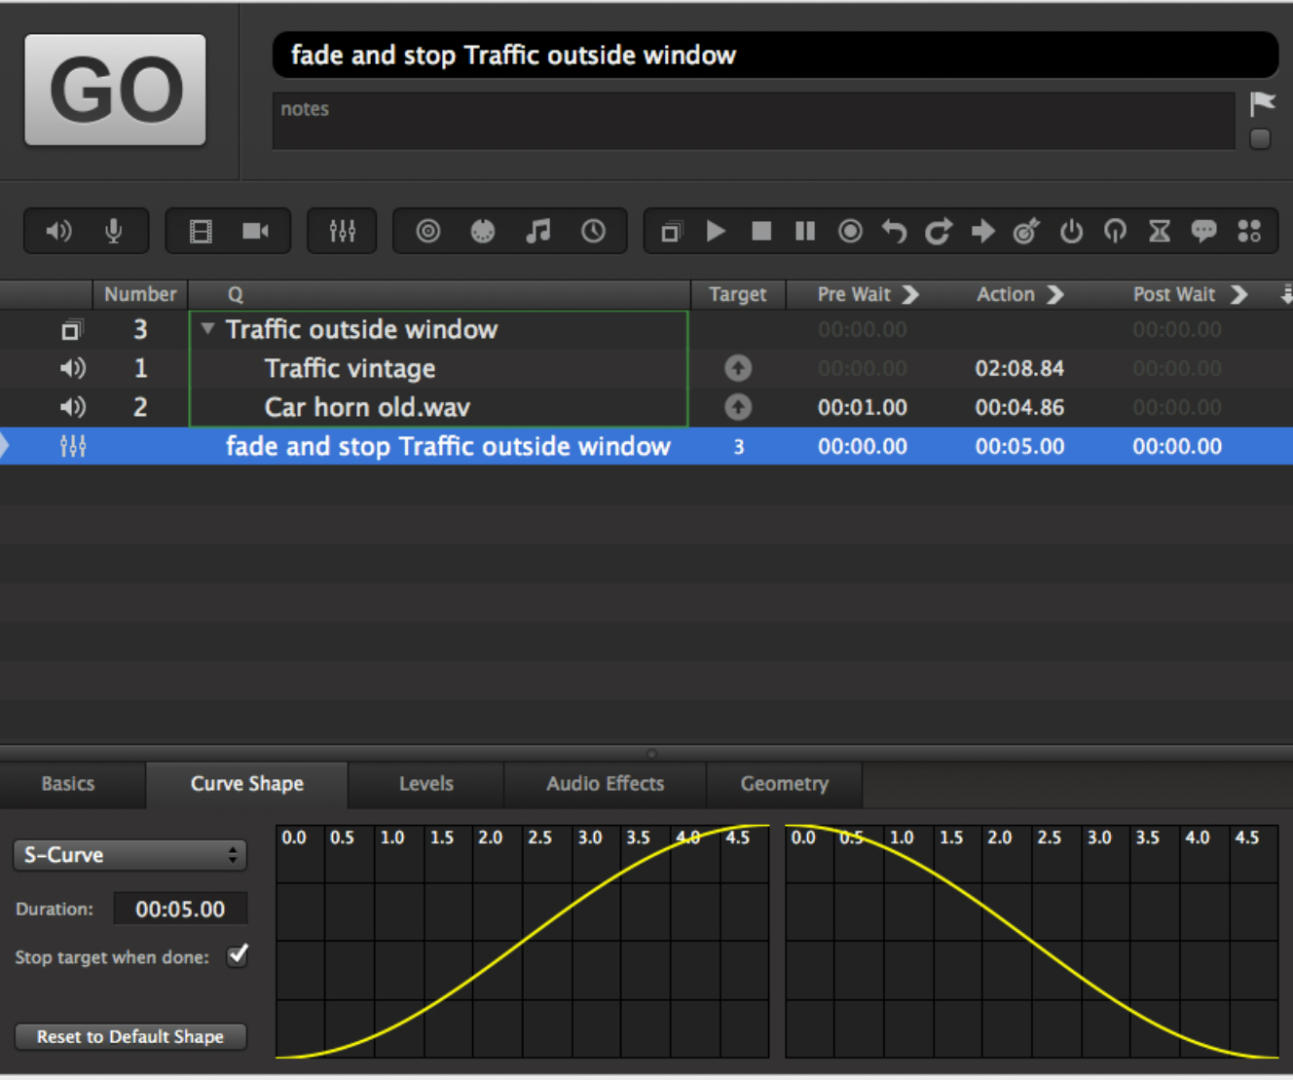Select the Traffic outside window group name
The image size is (1293, 1080).
tap(361, 329)
